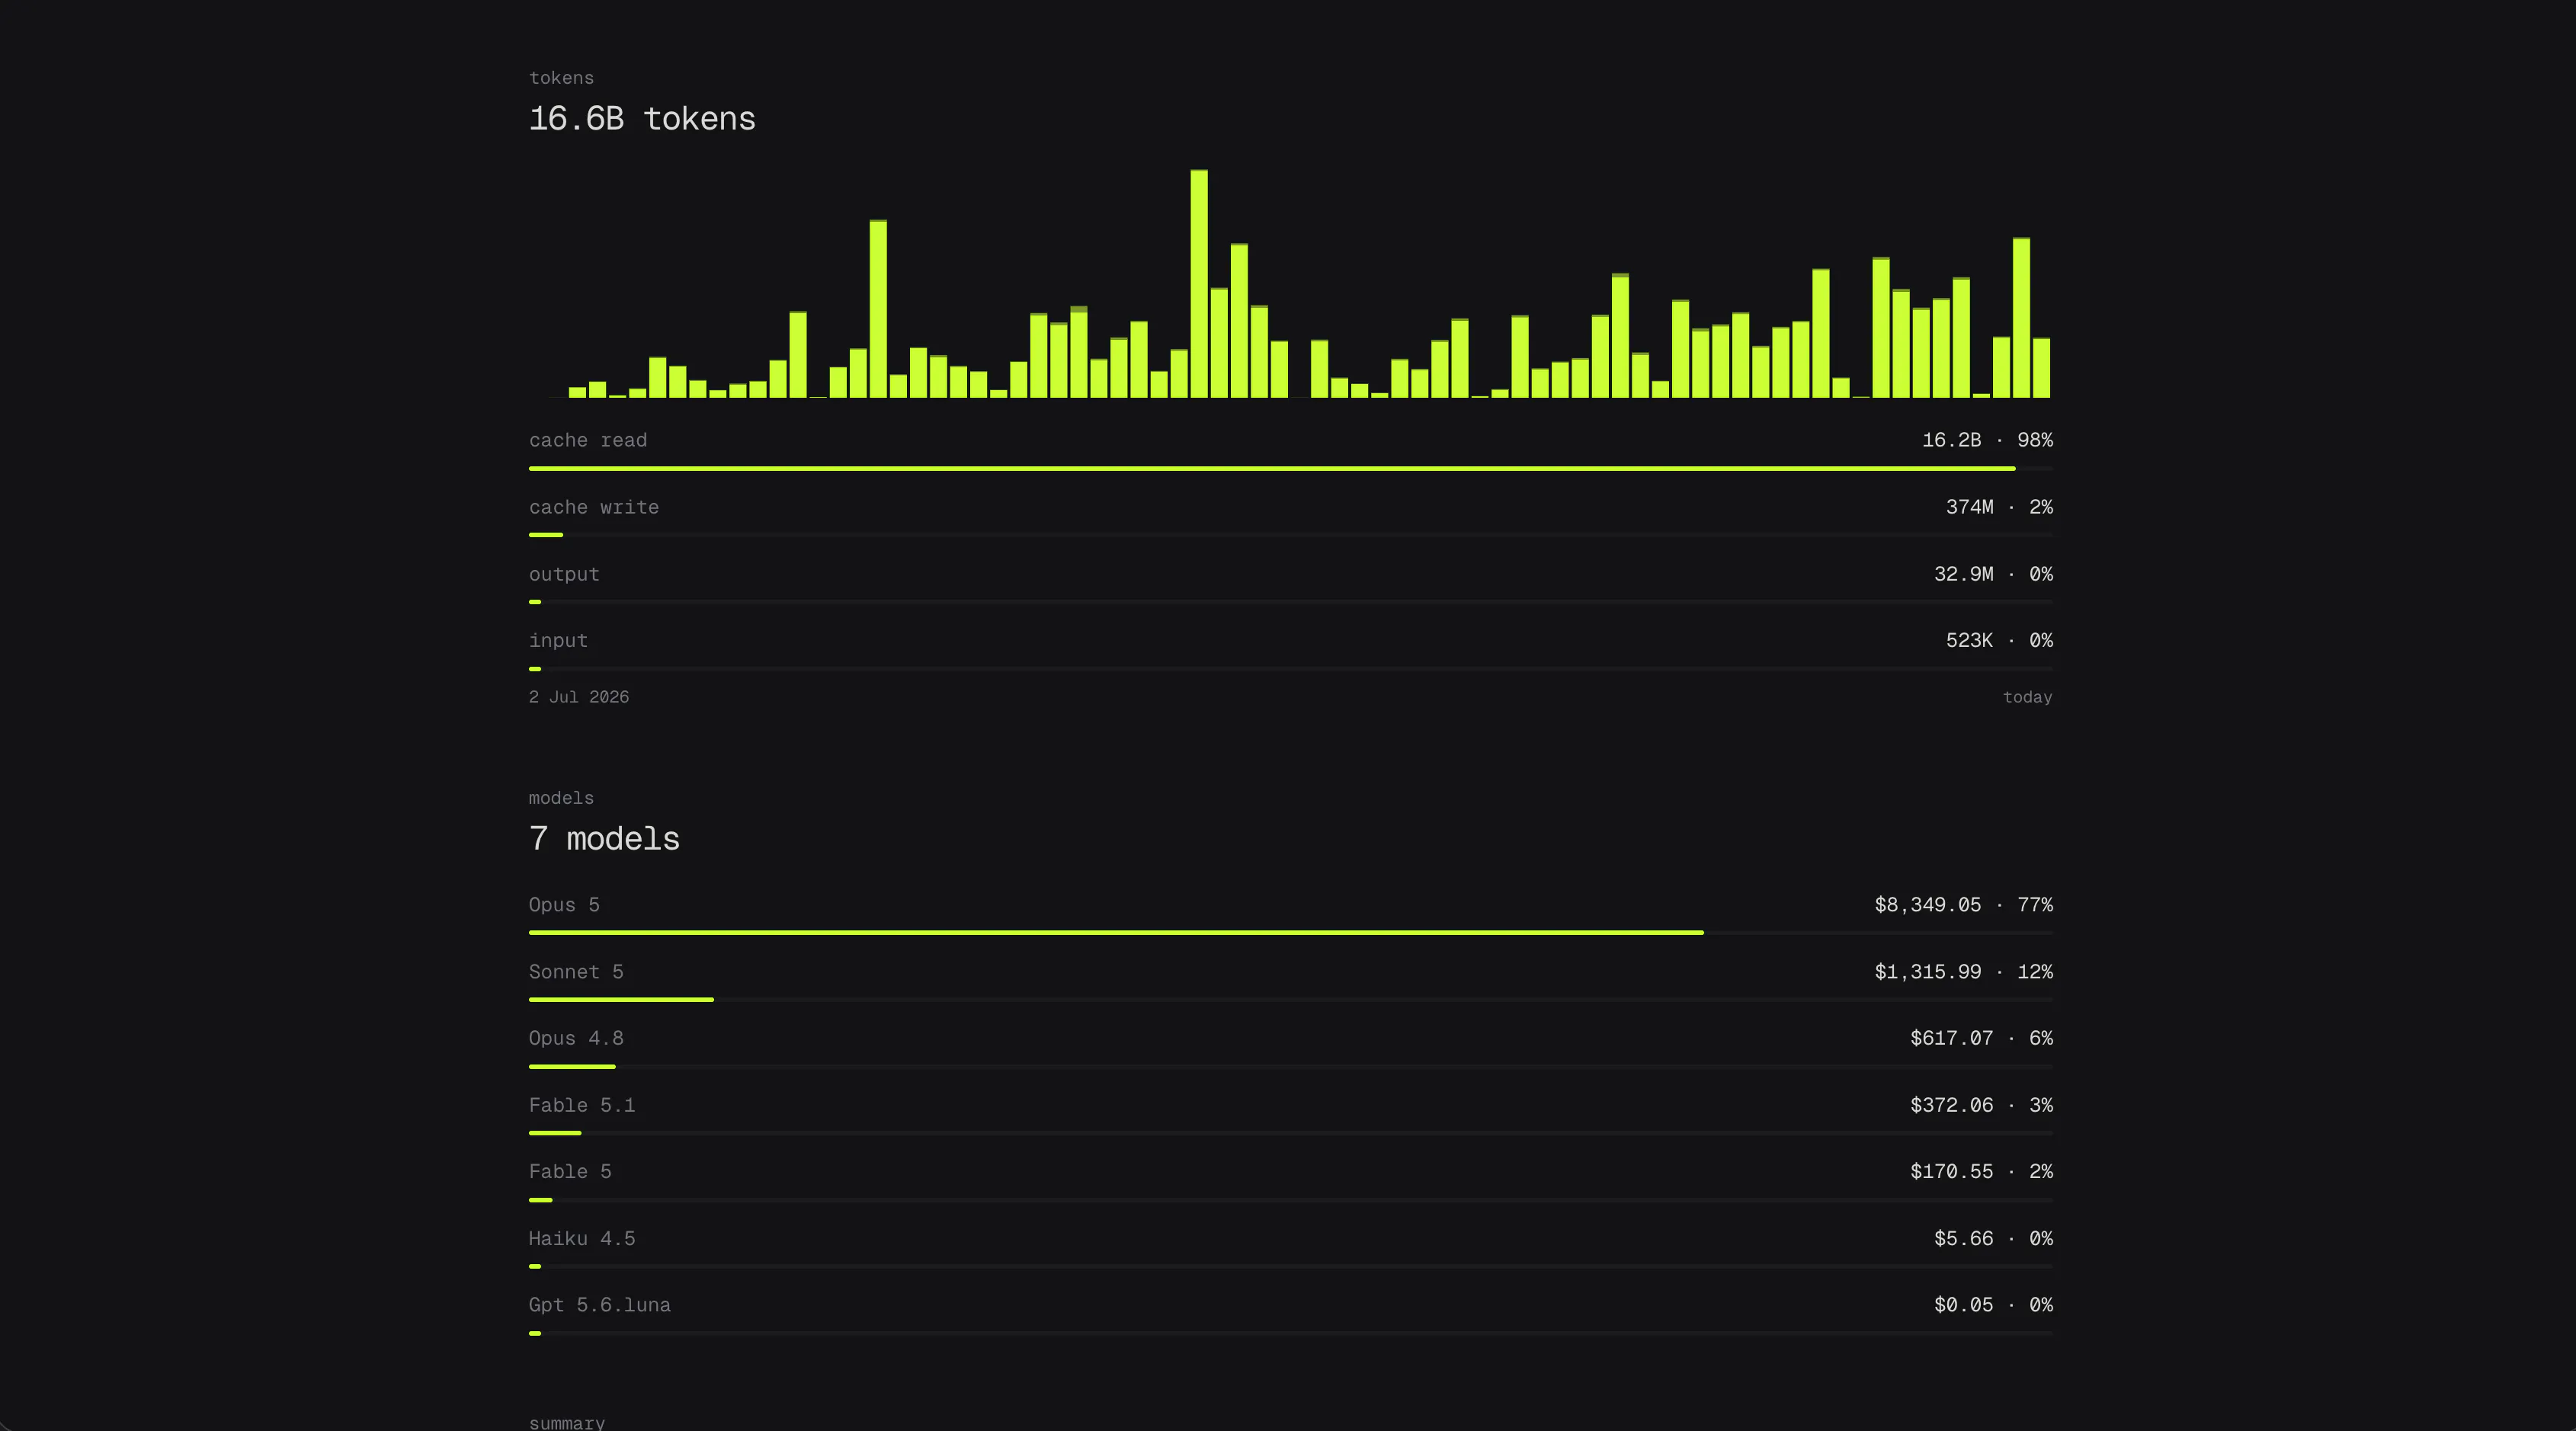Click the '$8,349.05 · 77%' value

(1963, 905)
